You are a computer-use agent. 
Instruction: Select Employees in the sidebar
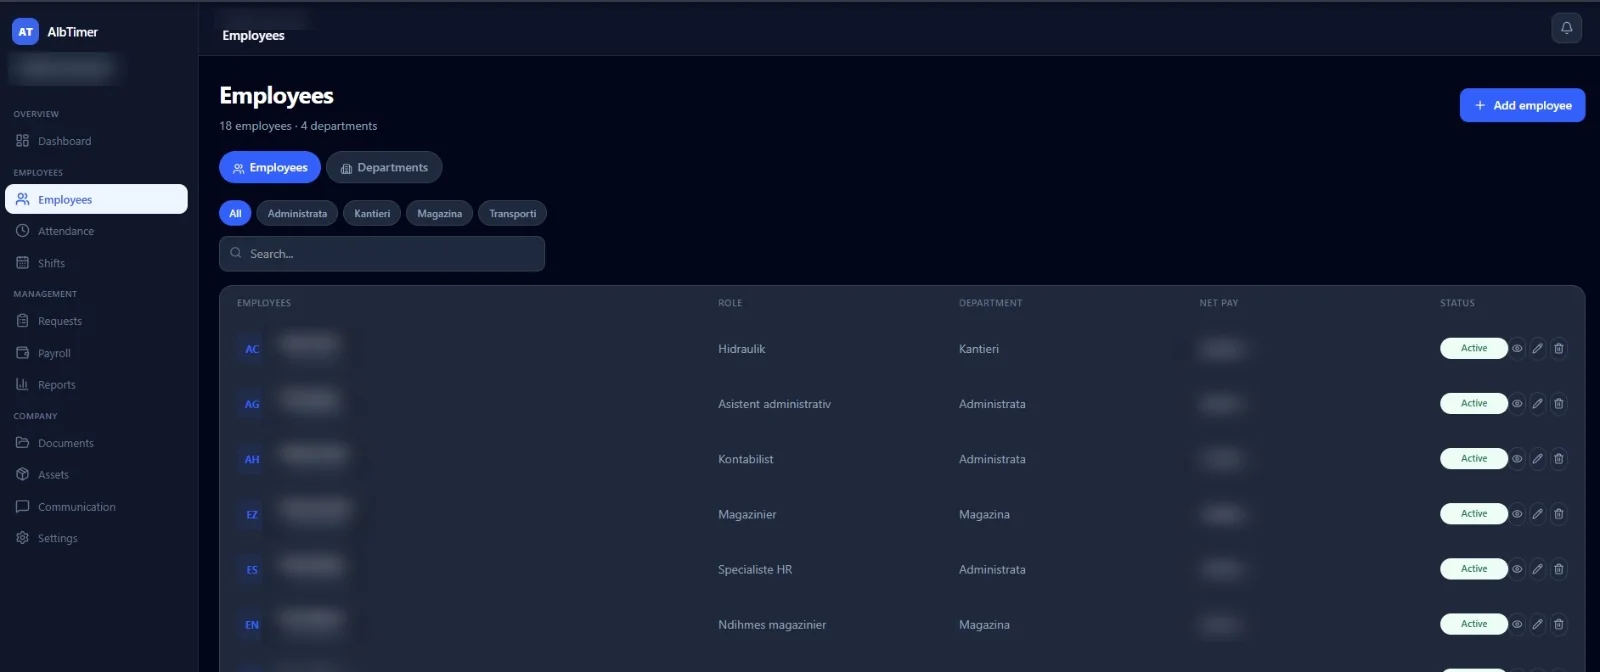(x=96, y=199)
